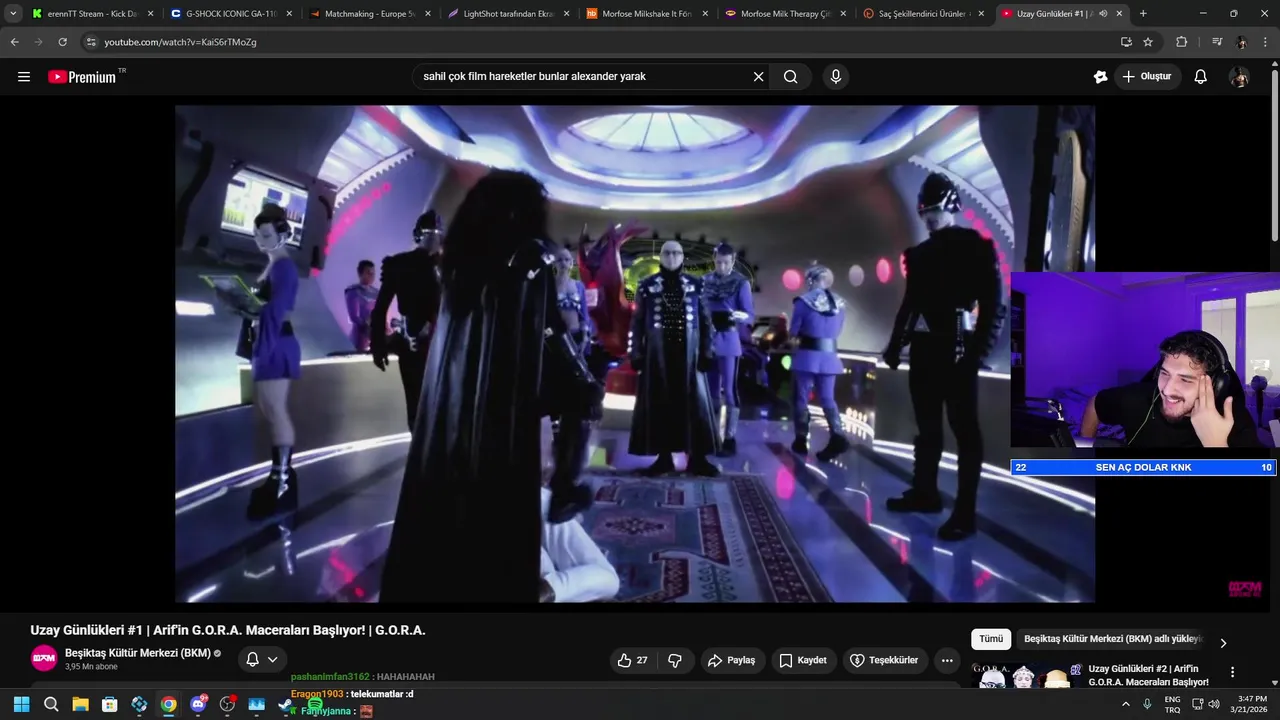Image resolution: width=1280 pixels, height=720 pixels.
Task: Open Windows Start menu
Action: click(21, 704)
